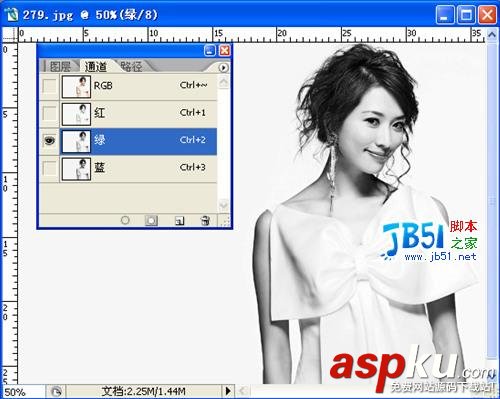Close the 279.jpg document window
This screenshot has width=500, height=399.
(x=487, y=15)
